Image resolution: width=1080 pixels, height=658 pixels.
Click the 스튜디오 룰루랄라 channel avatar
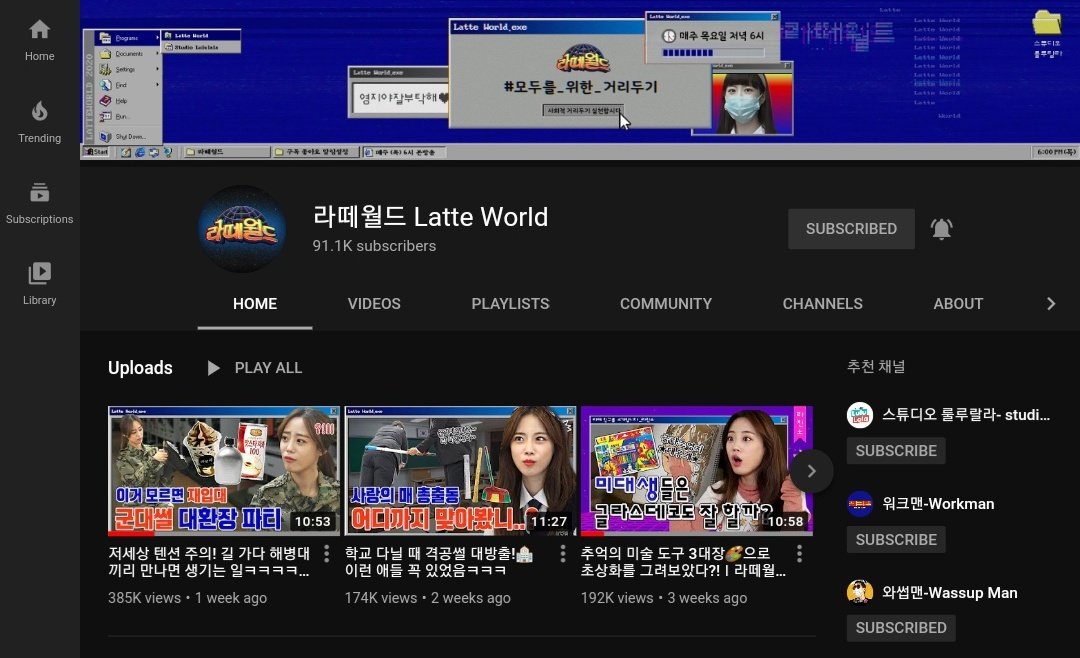(x=860, y=415)
